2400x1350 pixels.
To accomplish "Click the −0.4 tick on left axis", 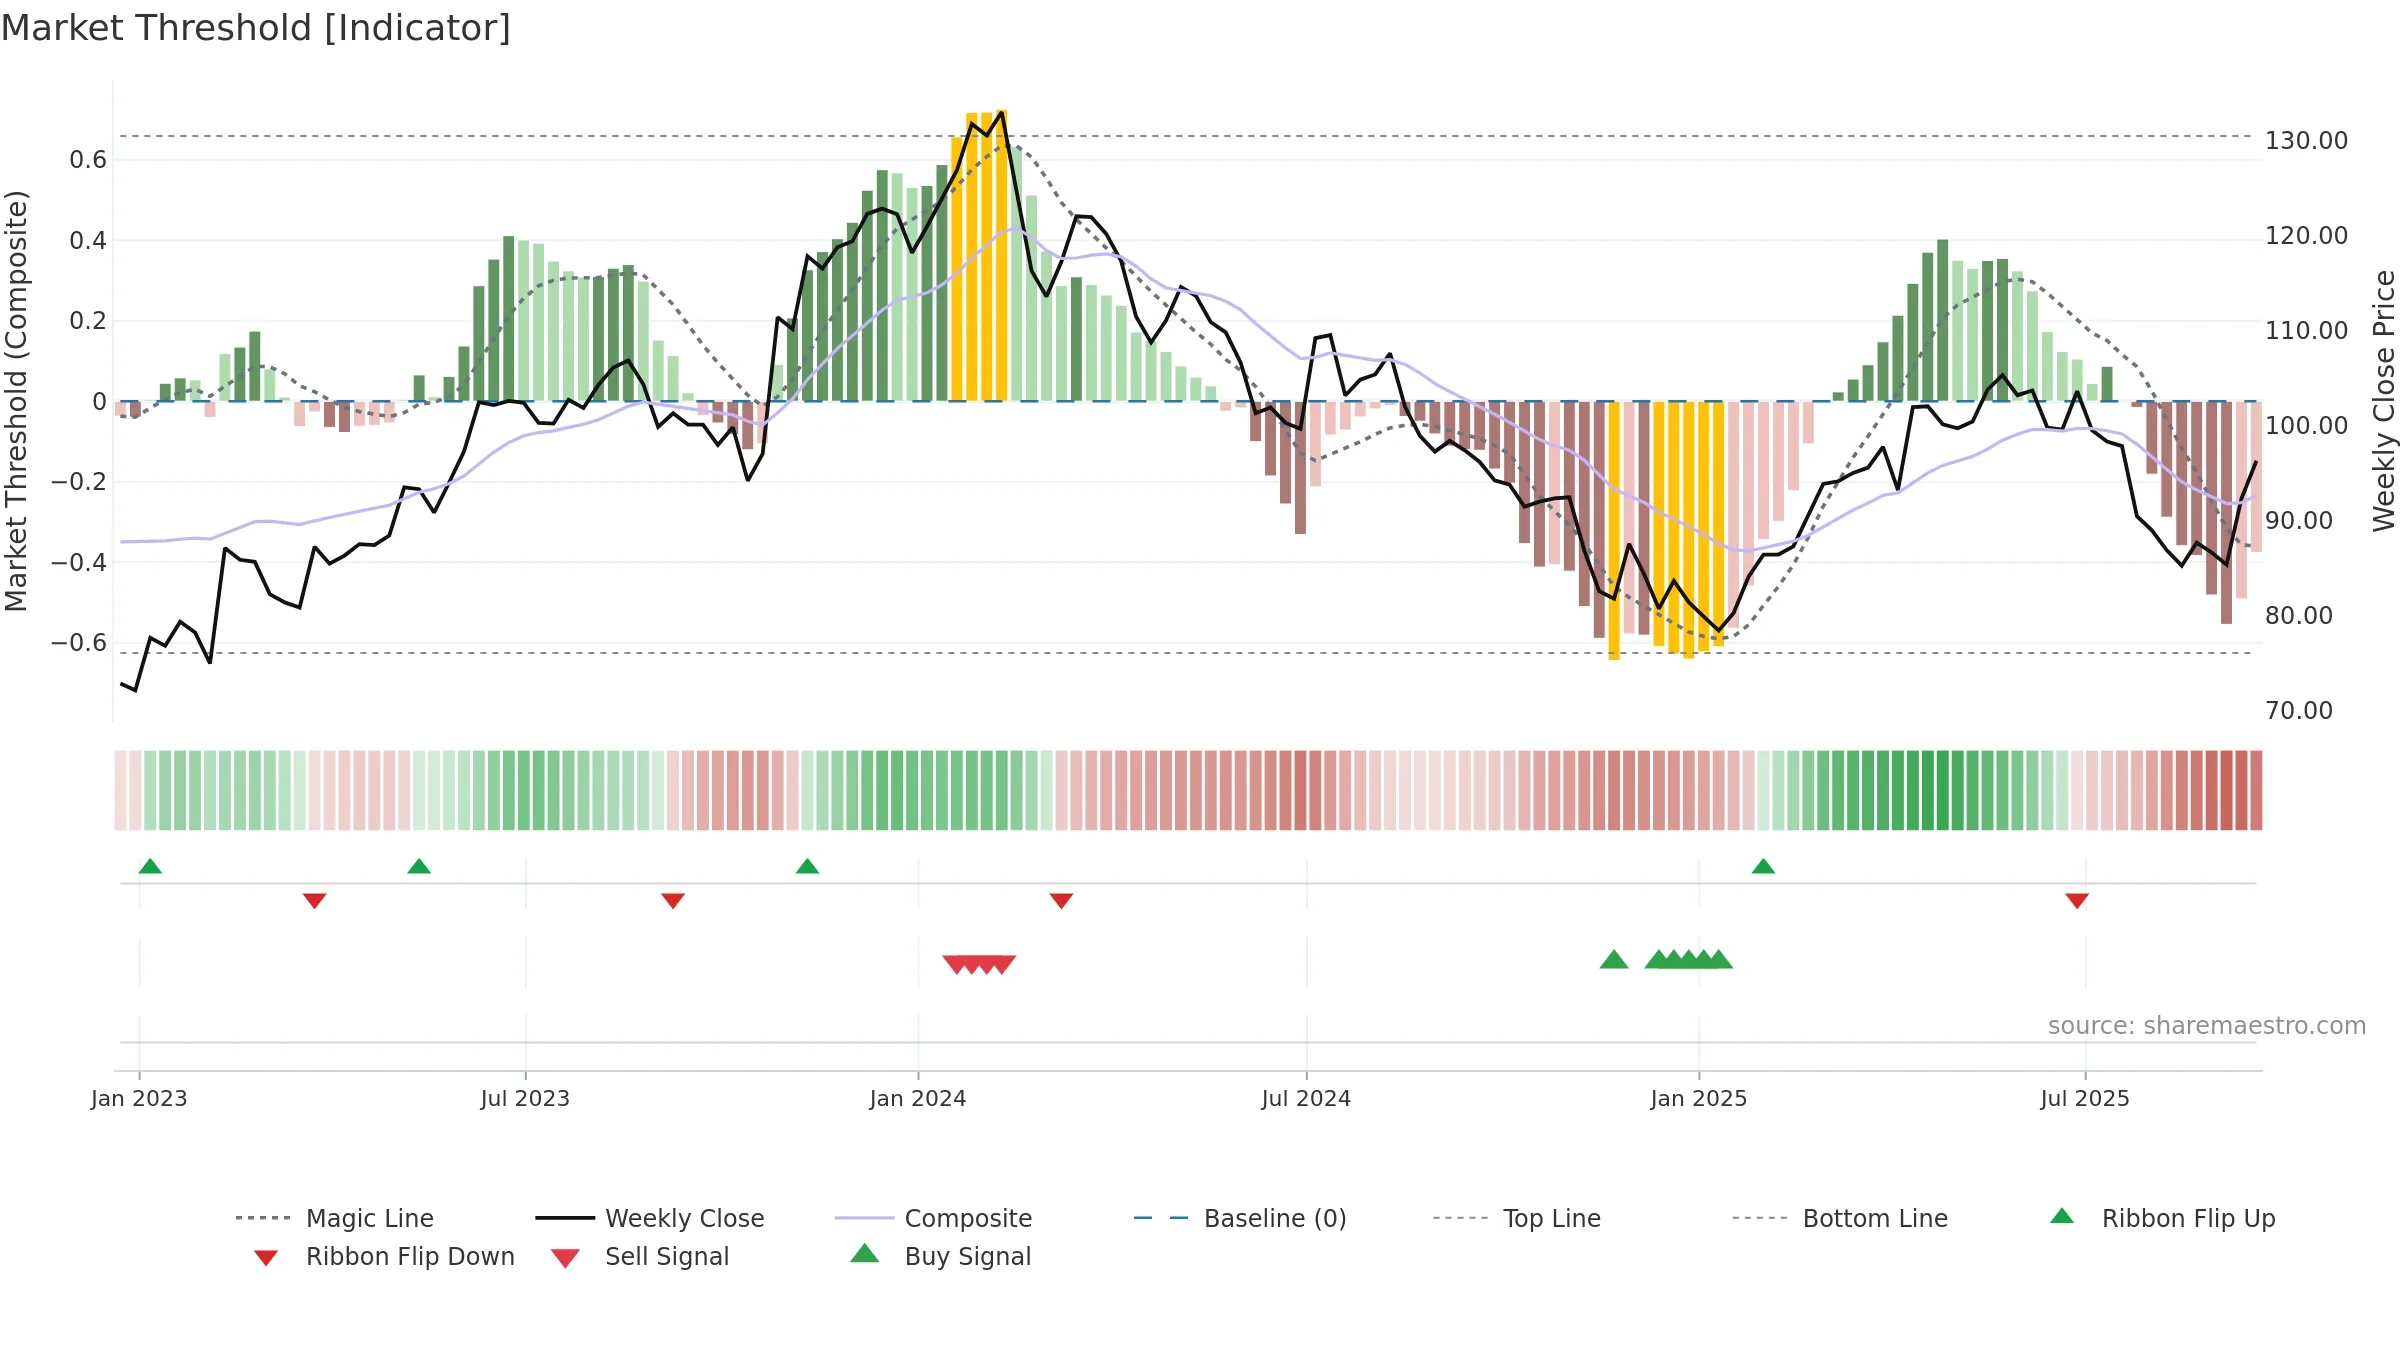I will pyautogui.click(x=79, y=562).
